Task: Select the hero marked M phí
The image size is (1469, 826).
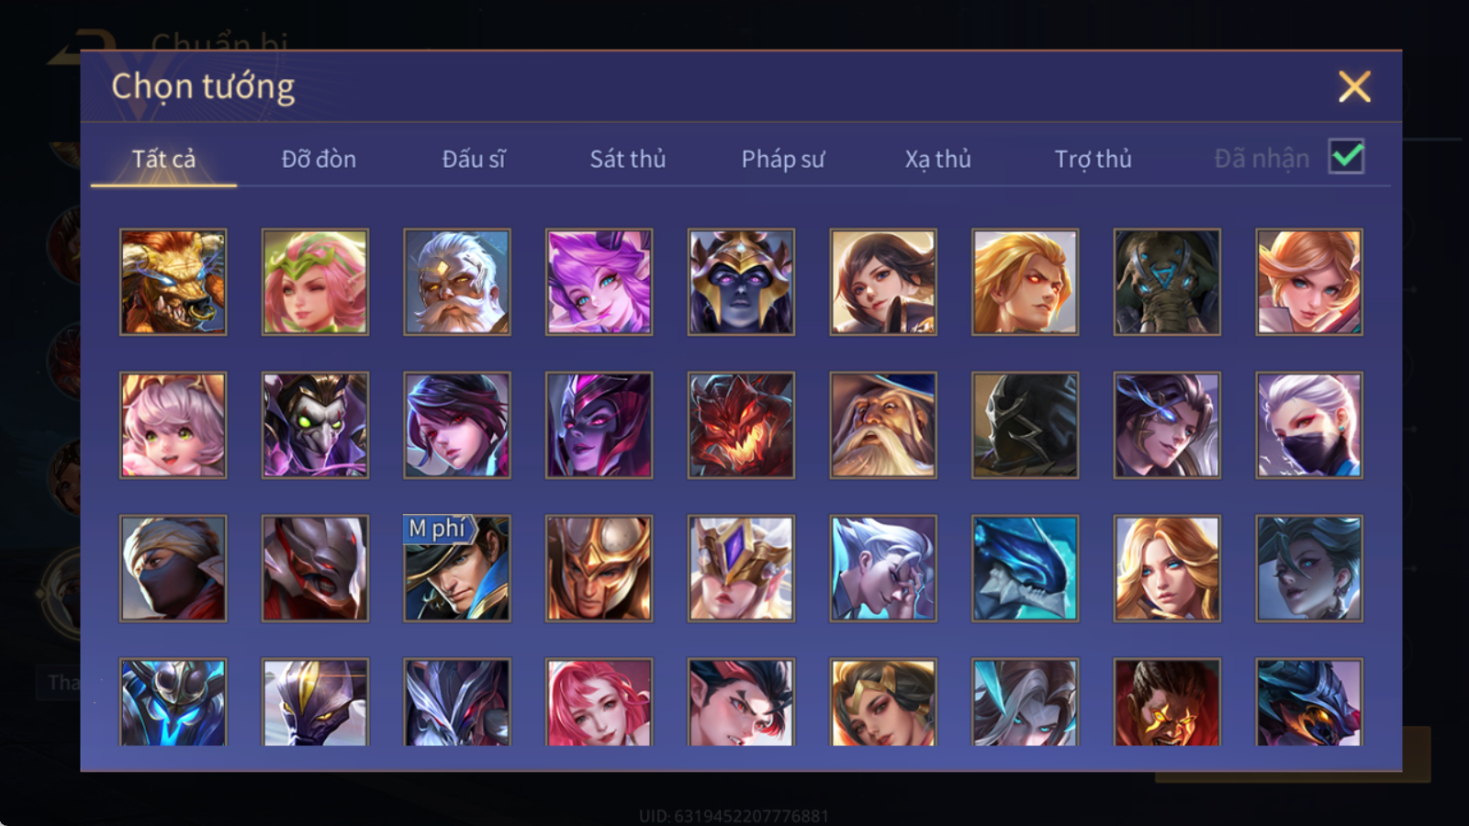Action: coord(457,568)
